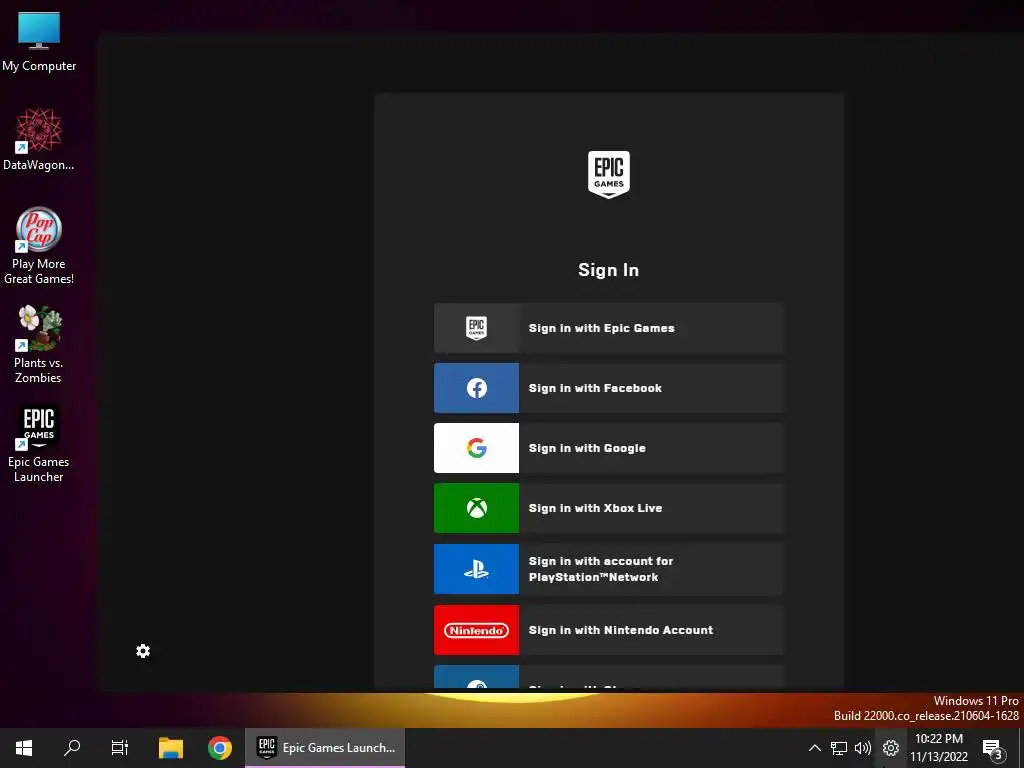1024x768 pixels.
Task: Open notification center with 3 alerts
Action: tap(993, 748)
